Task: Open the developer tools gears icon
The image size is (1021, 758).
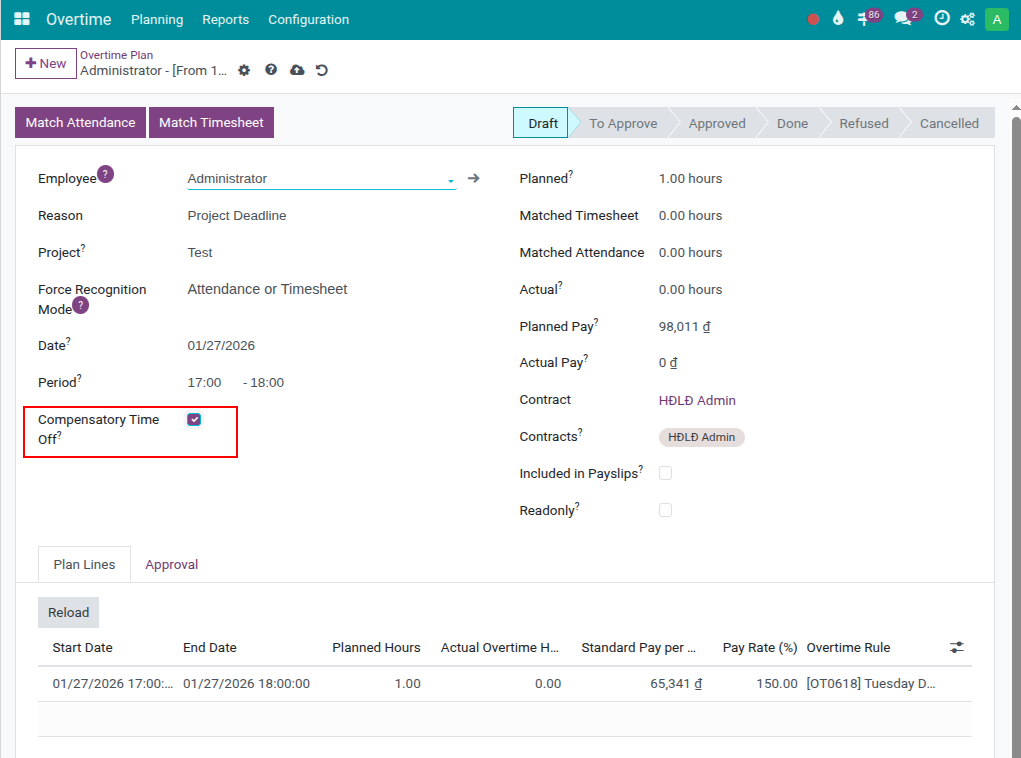Action: pyautogui.click(x=966, y=18)
